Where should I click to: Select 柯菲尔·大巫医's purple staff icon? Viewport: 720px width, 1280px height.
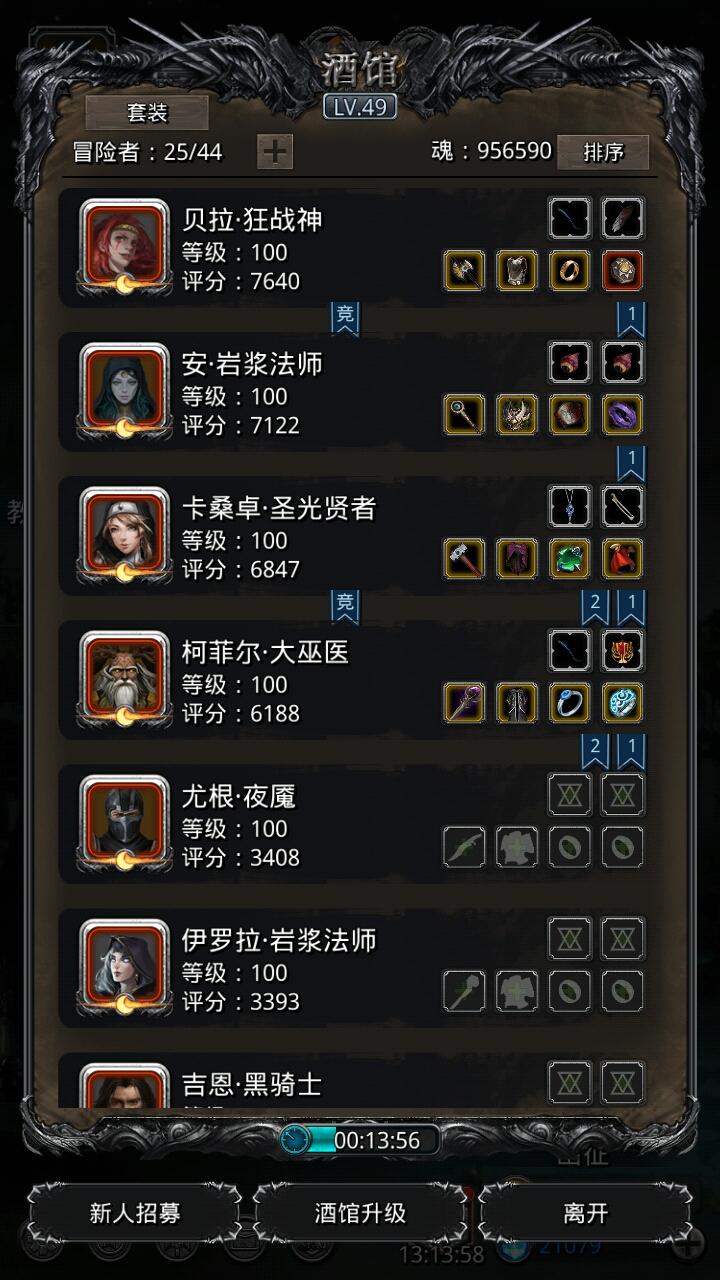tap(464, 702)
